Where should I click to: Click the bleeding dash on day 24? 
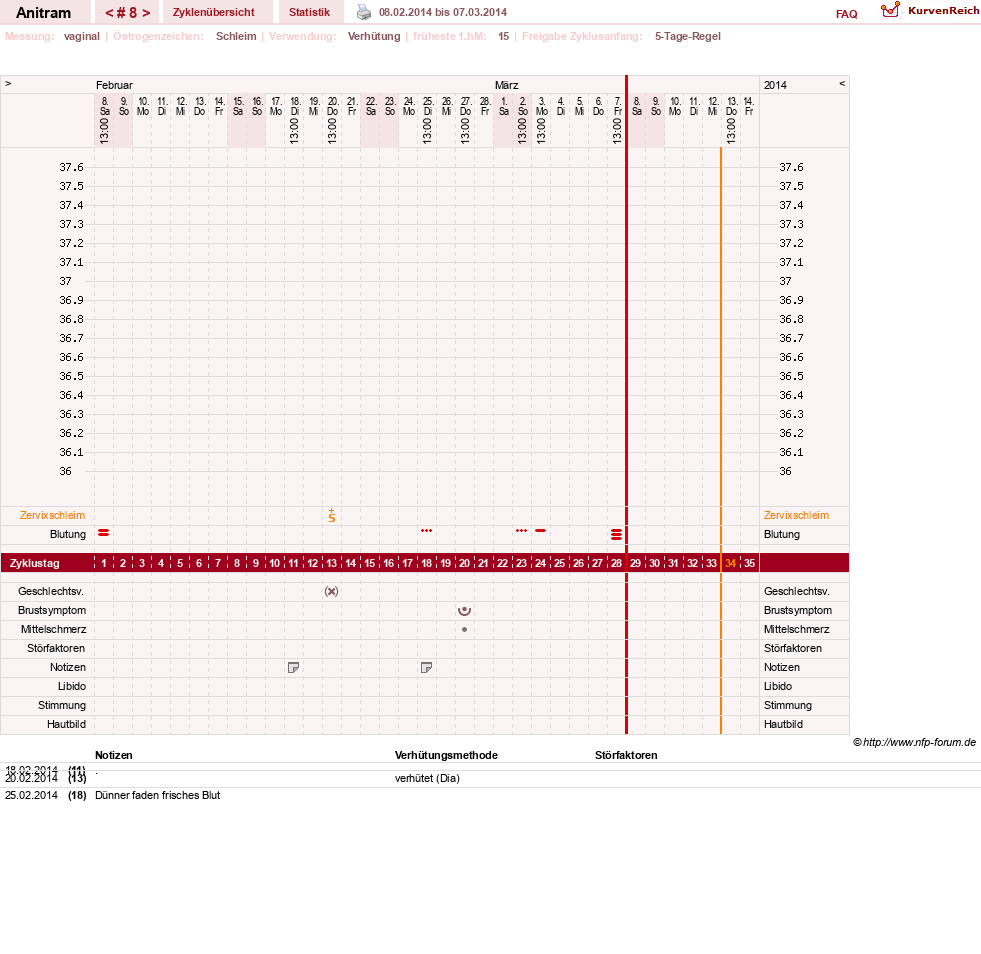click(x=541, y=530)
